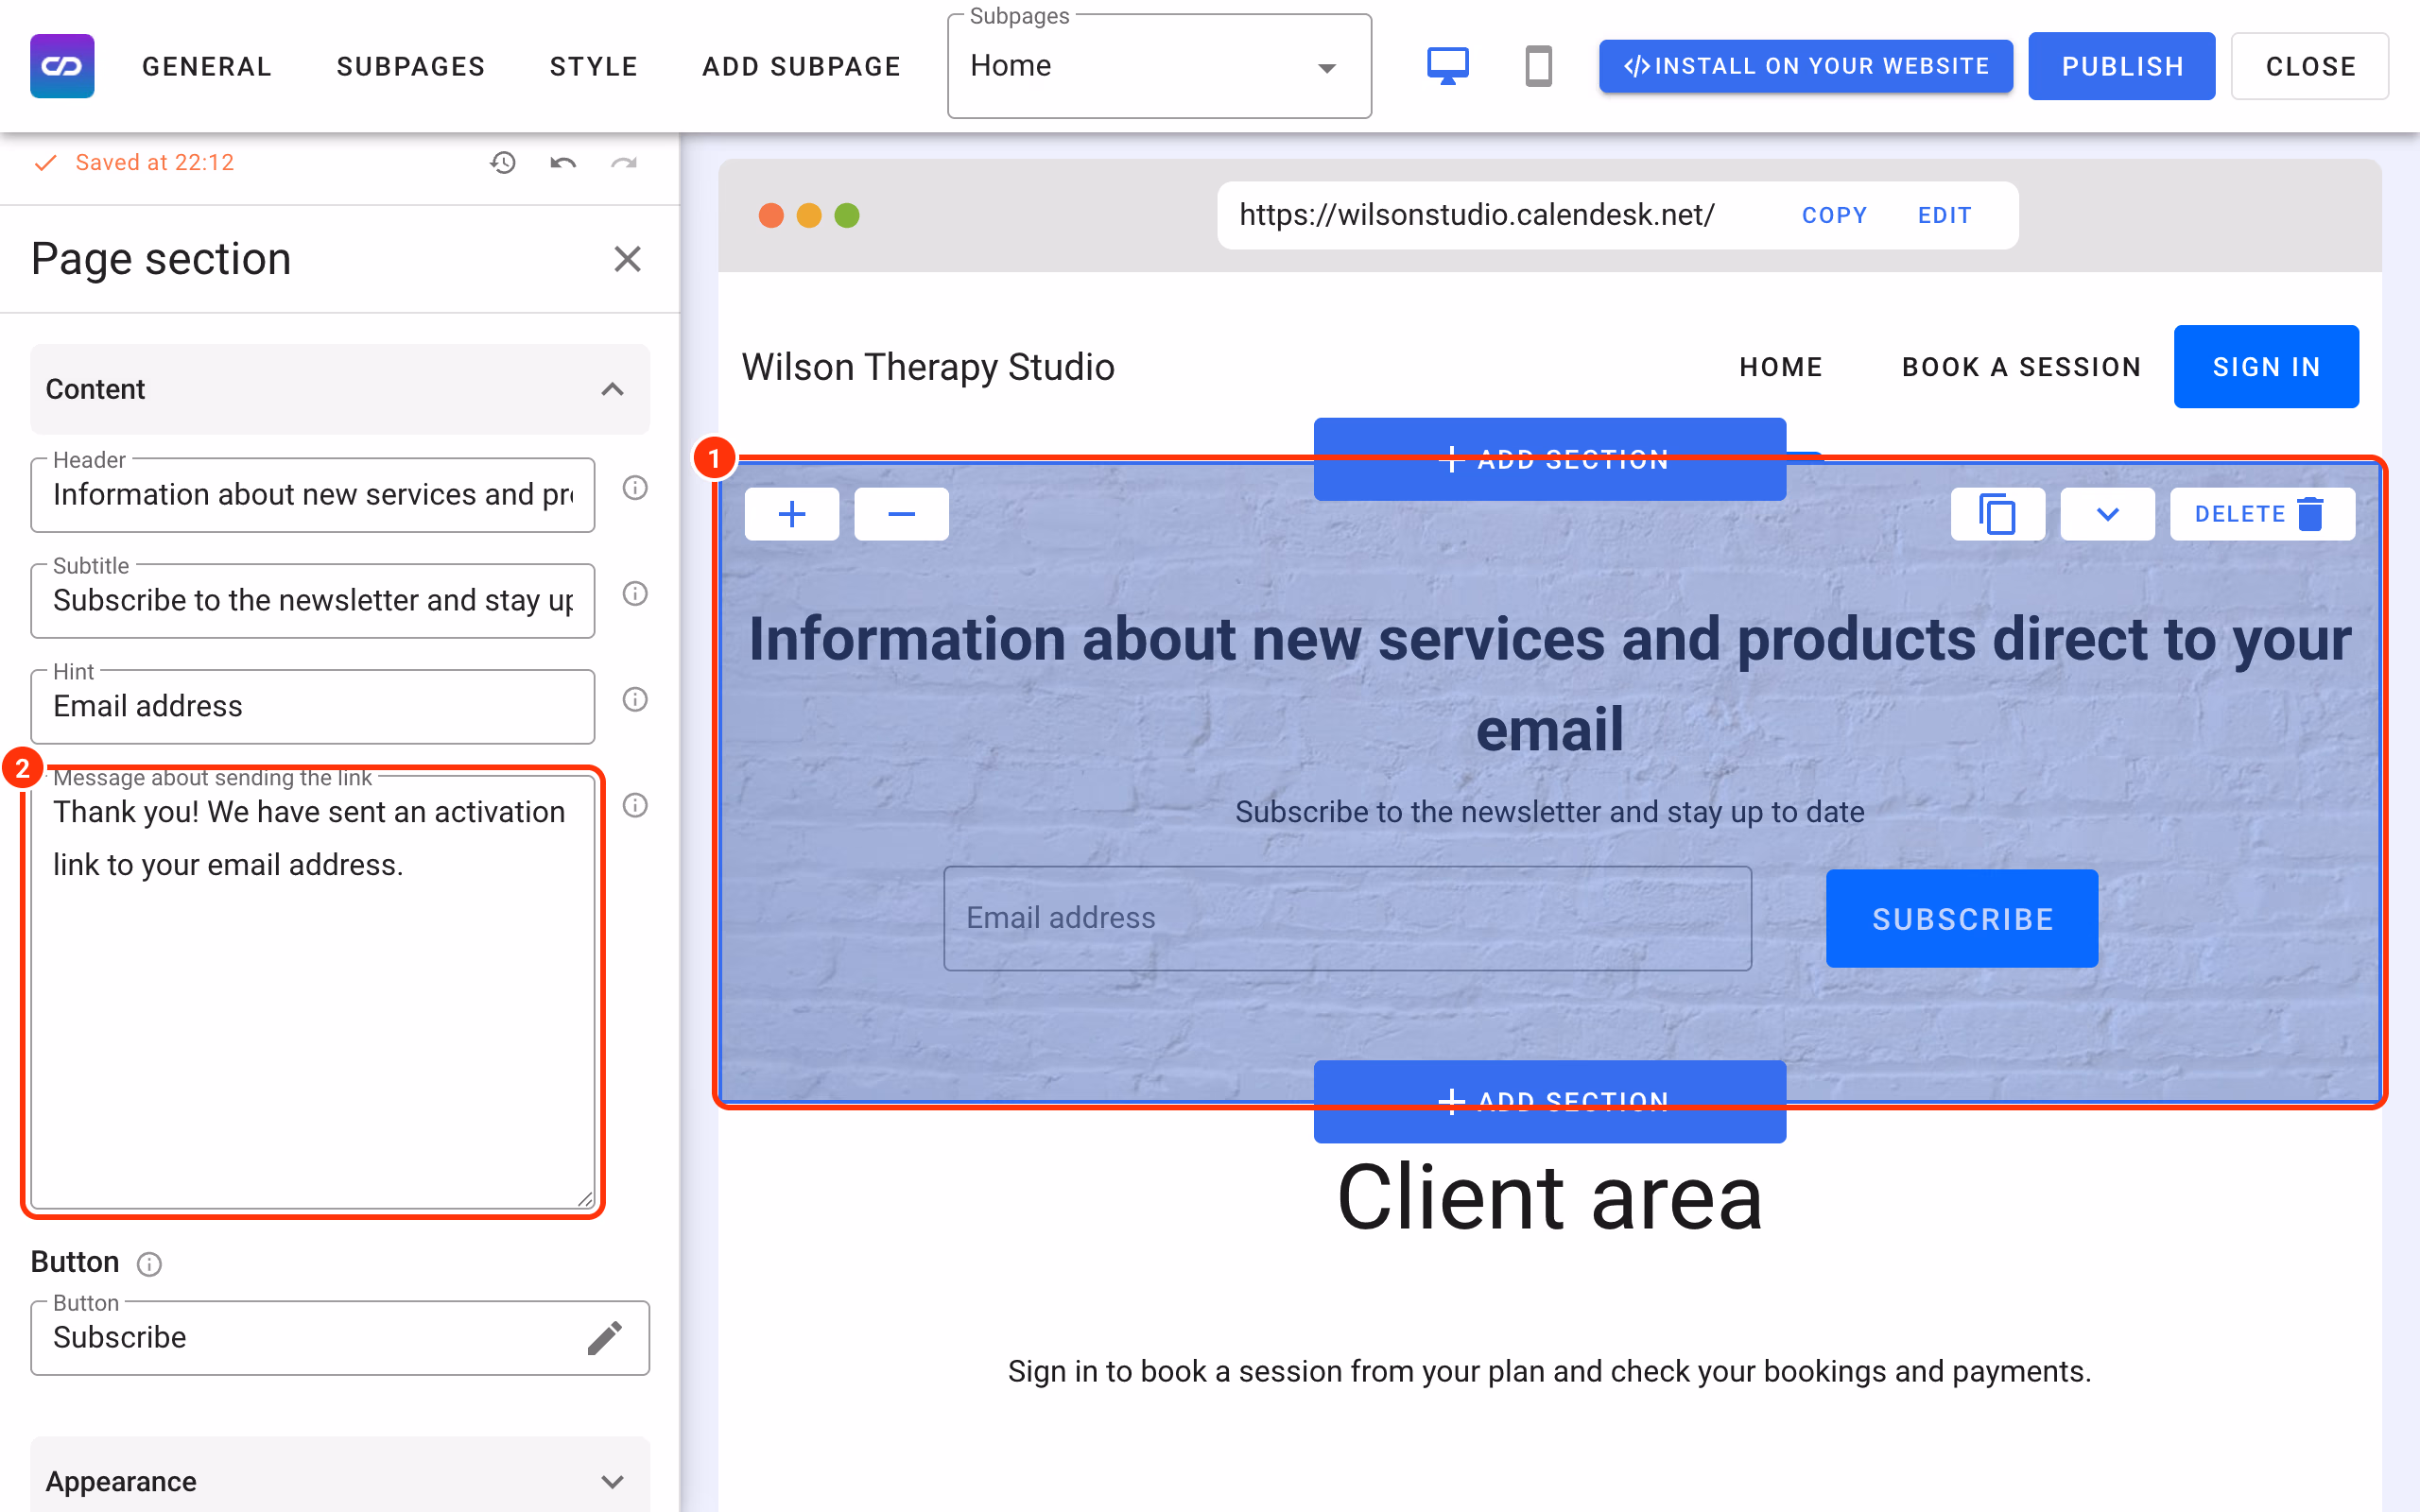Viewport: 2420px width, 1512px height.
Task: Delete the newsletter section
Action: coord(2262,514)
